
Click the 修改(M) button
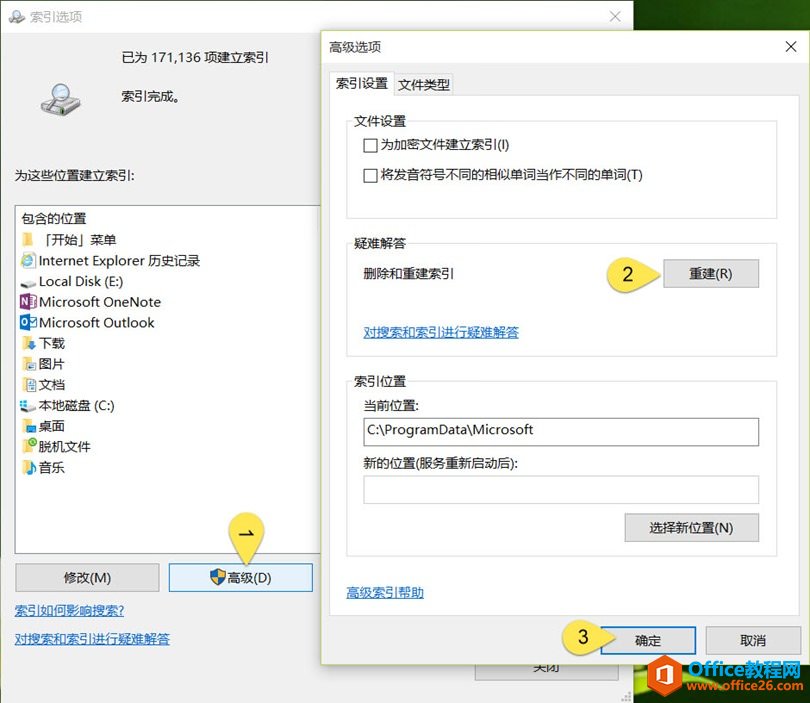87,577
